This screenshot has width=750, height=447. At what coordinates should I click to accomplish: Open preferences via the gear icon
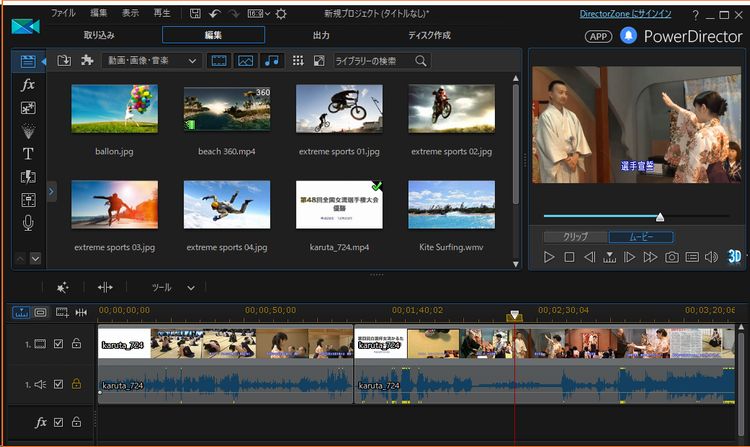pos(281,13)
